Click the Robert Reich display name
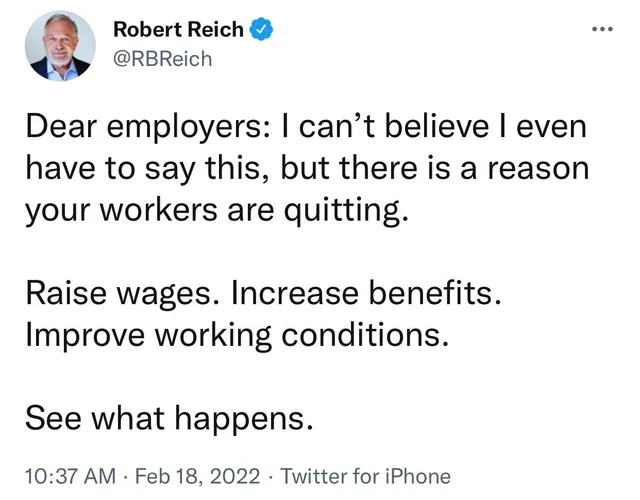This screenshot has width=640, height=500. click(x=178, y=30)
